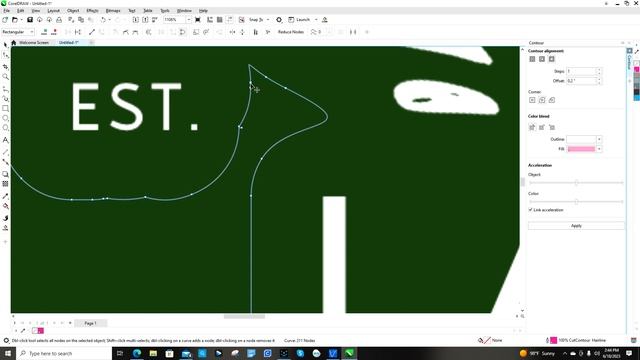
Task: Toggle Link acceleration checkbox
Action: coord(531,210)
